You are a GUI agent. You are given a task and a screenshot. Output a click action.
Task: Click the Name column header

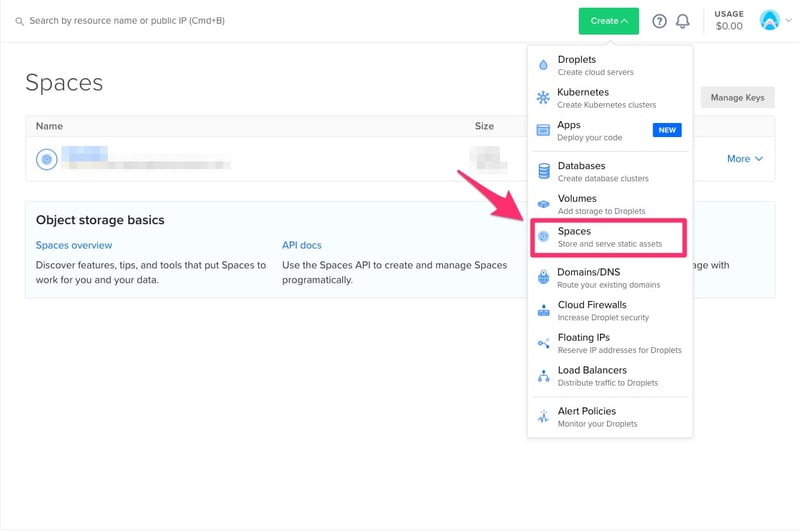coord(49,126)
